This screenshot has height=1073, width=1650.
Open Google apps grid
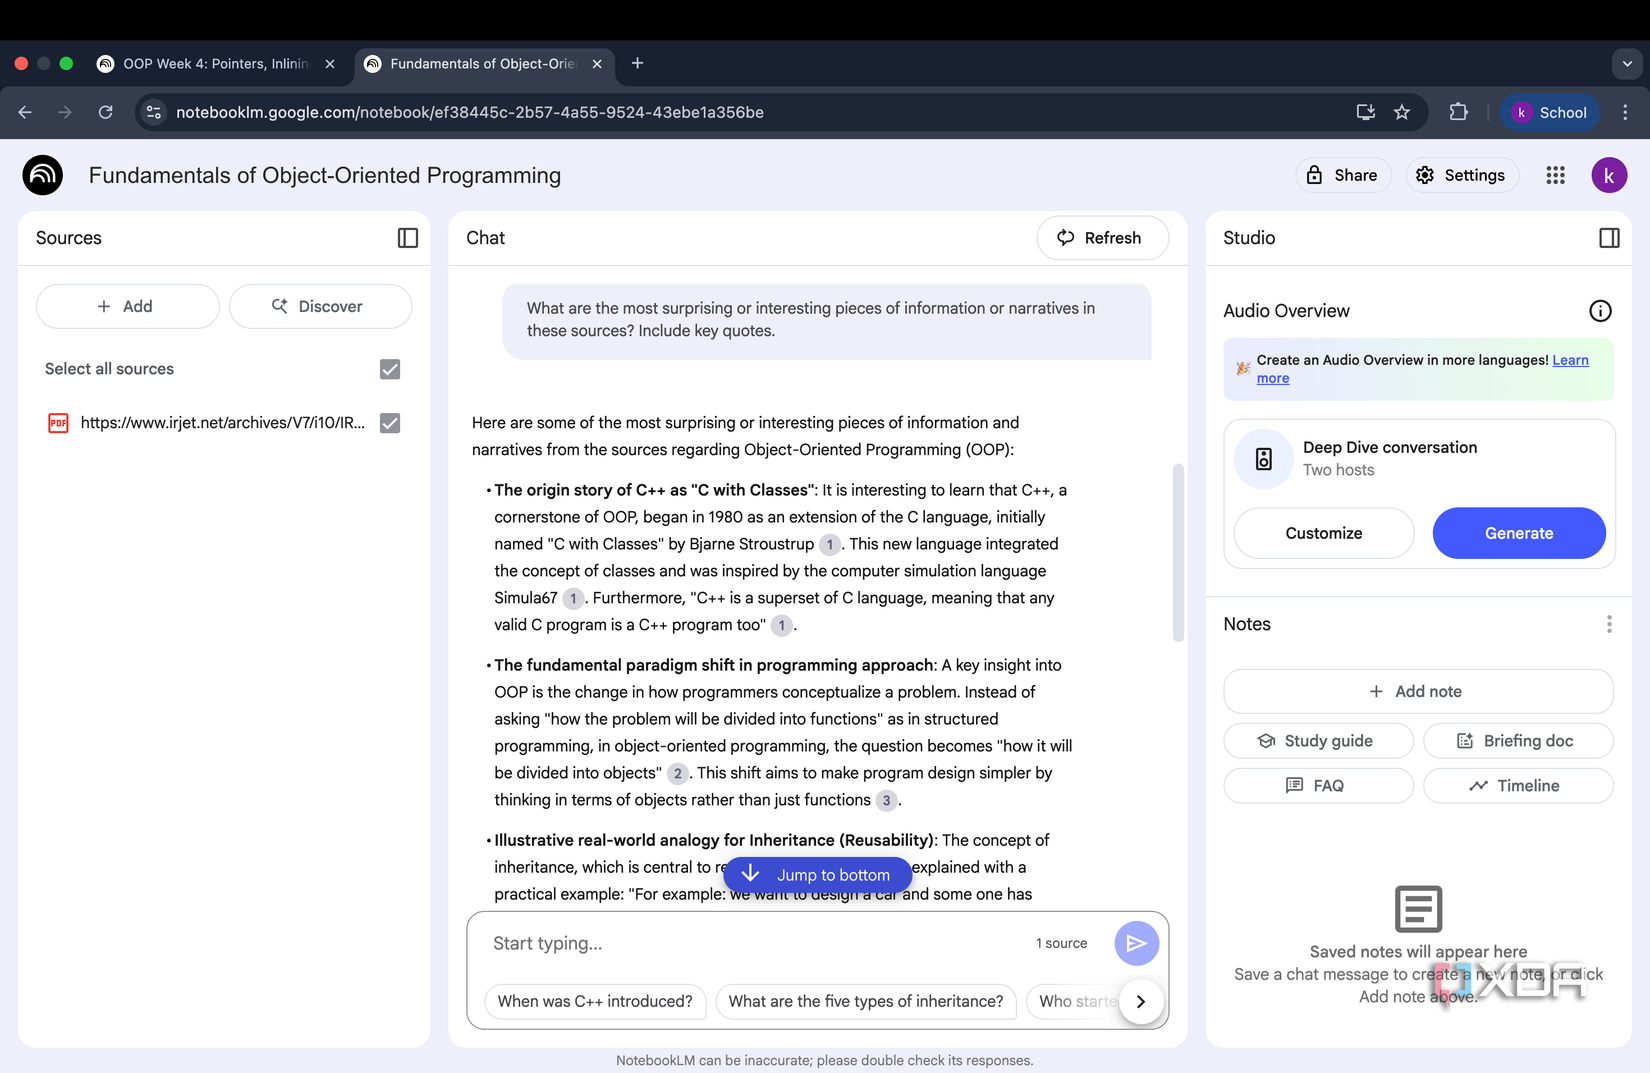pyautogui.click(x=1555, y=175)
